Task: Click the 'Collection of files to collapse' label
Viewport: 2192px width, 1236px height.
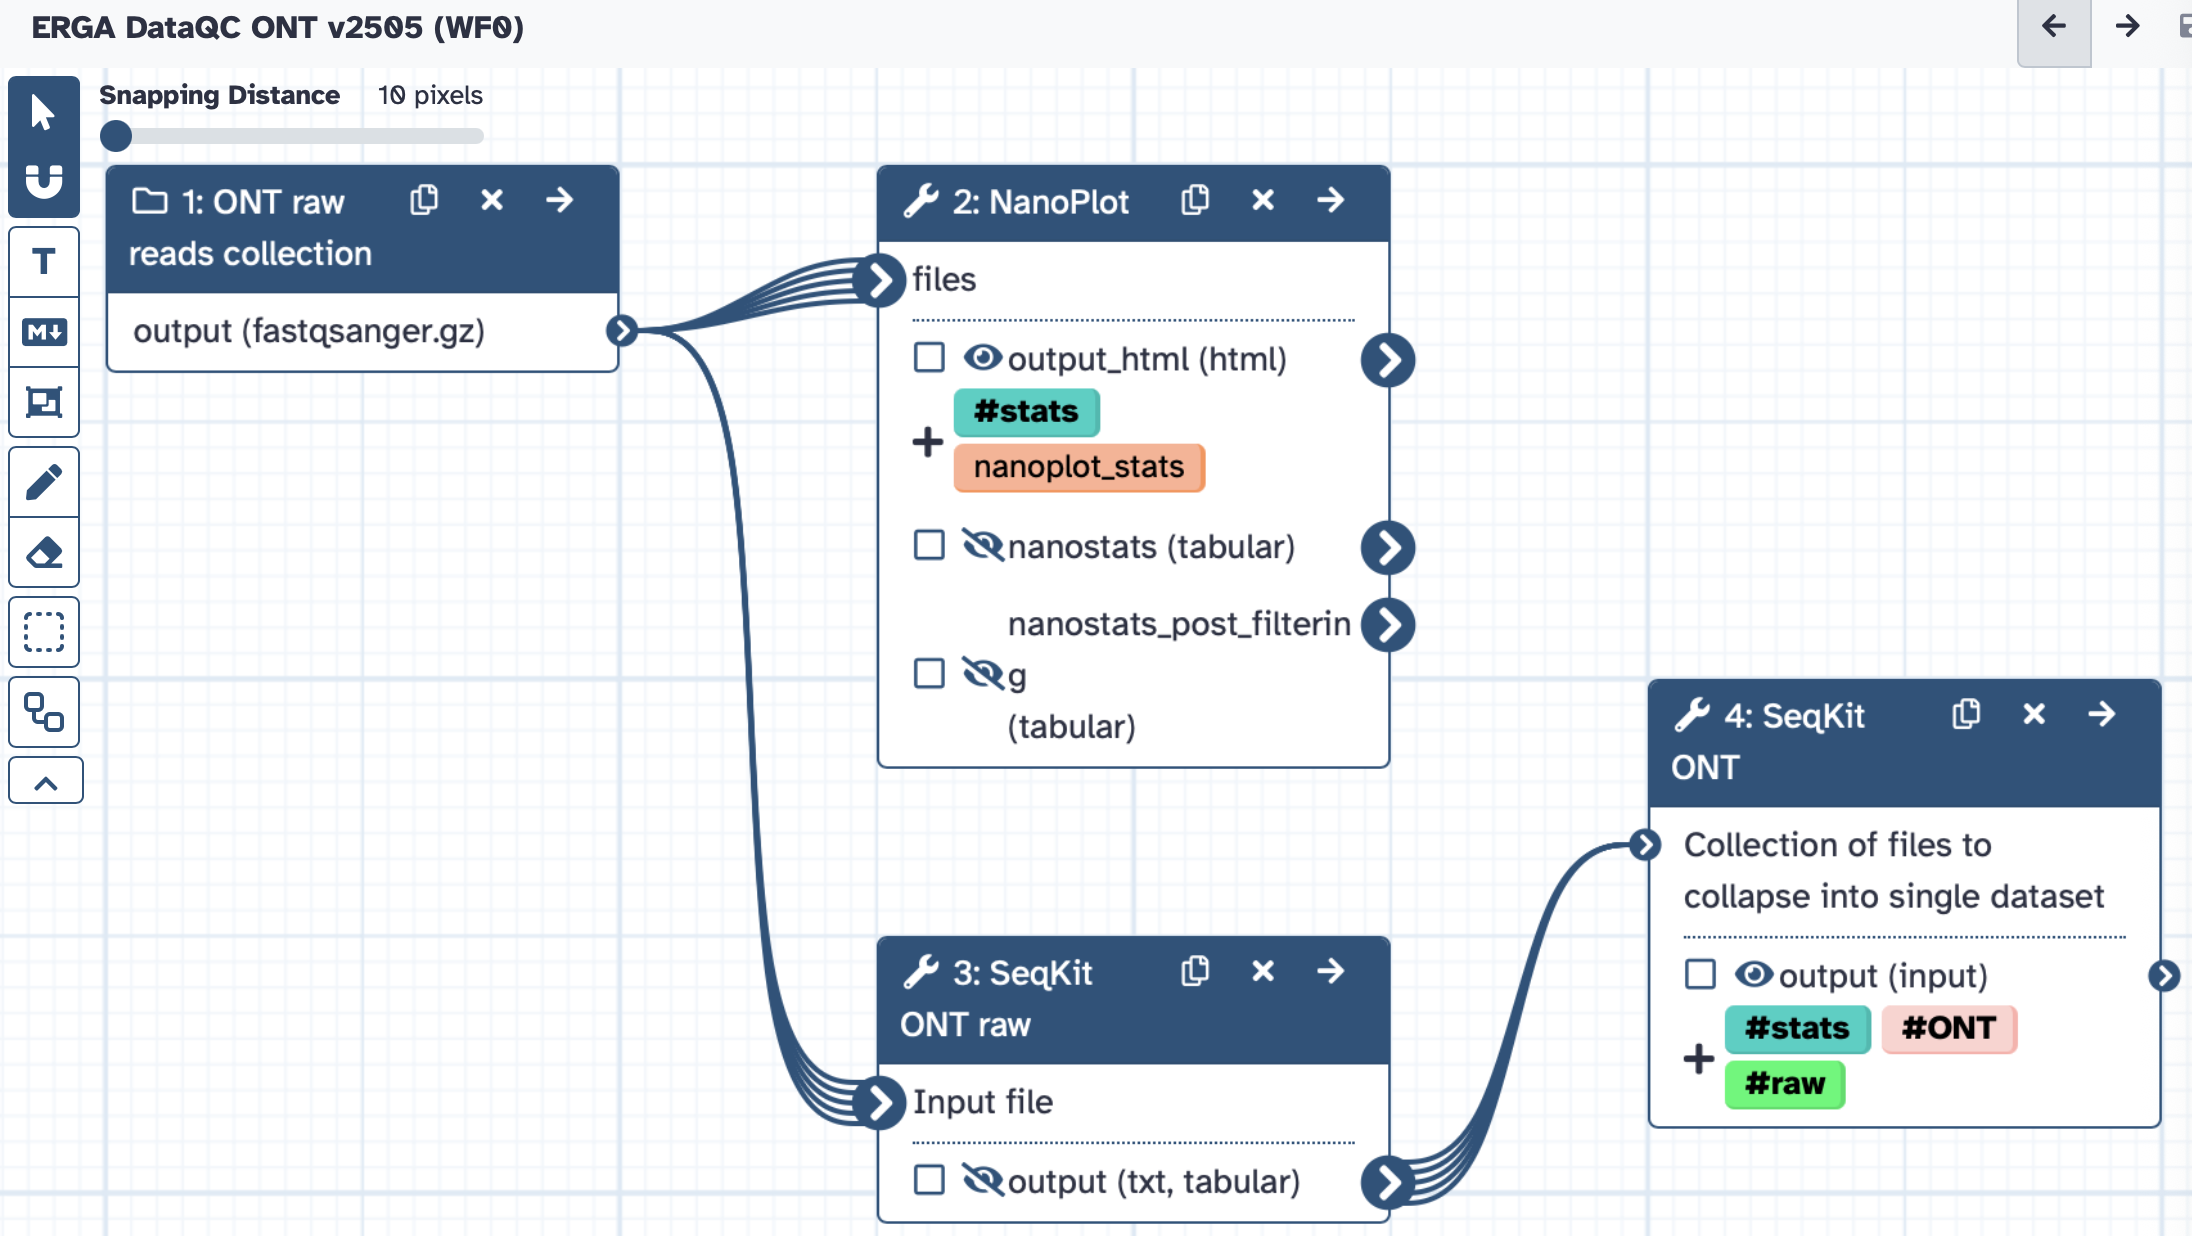Action: [x=1894, y=871]
